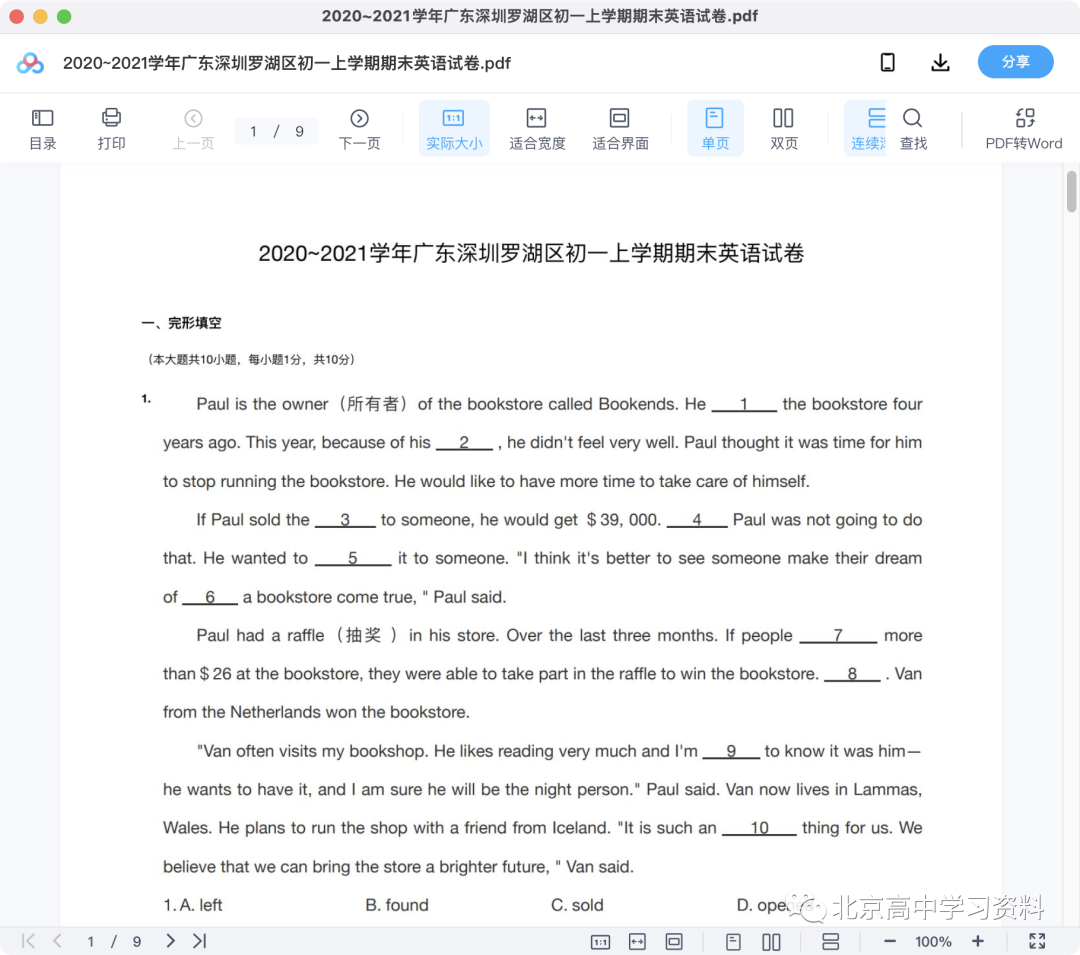Viewport: 1080px width, 955px height.
Task: Jump to last page in bottom bar
Action: (x=200, y=941)
